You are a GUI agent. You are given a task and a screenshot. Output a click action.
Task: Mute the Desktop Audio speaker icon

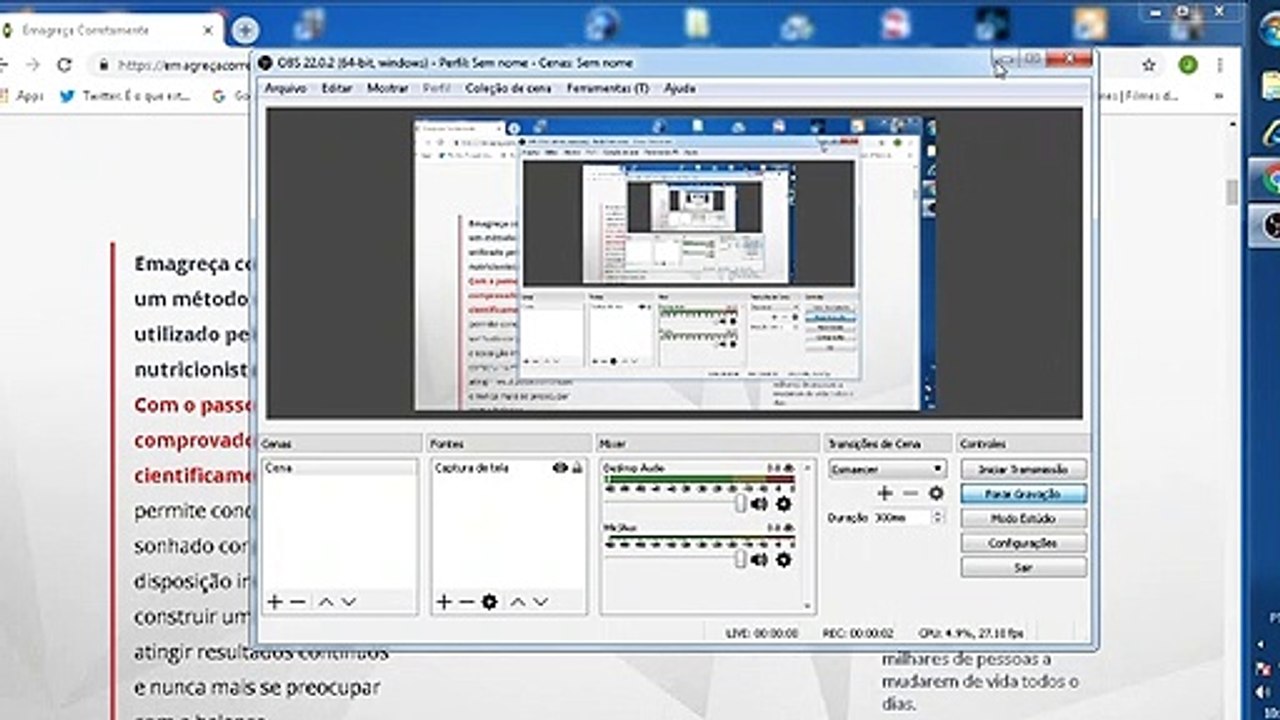759,504
